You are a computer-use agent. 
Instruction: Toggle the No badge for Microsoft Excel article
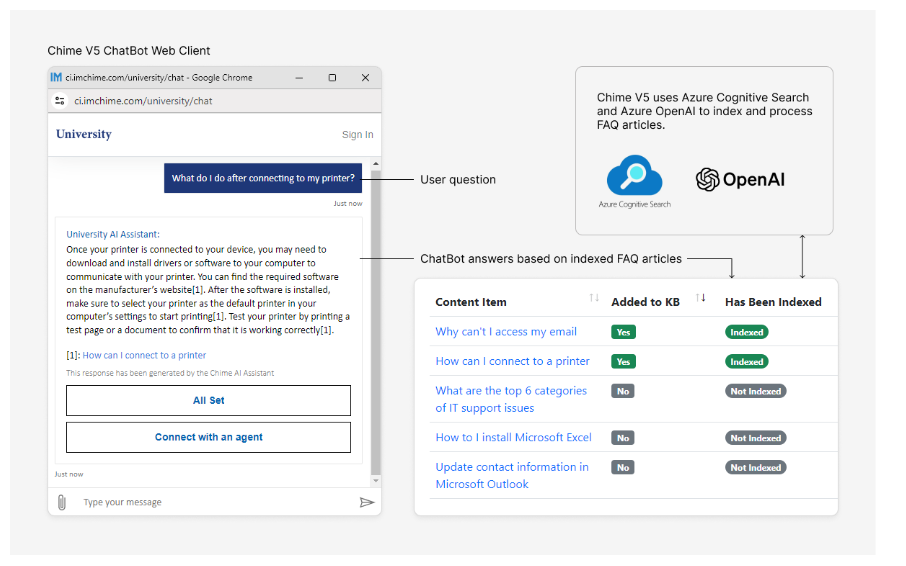(x=623, y=438)
